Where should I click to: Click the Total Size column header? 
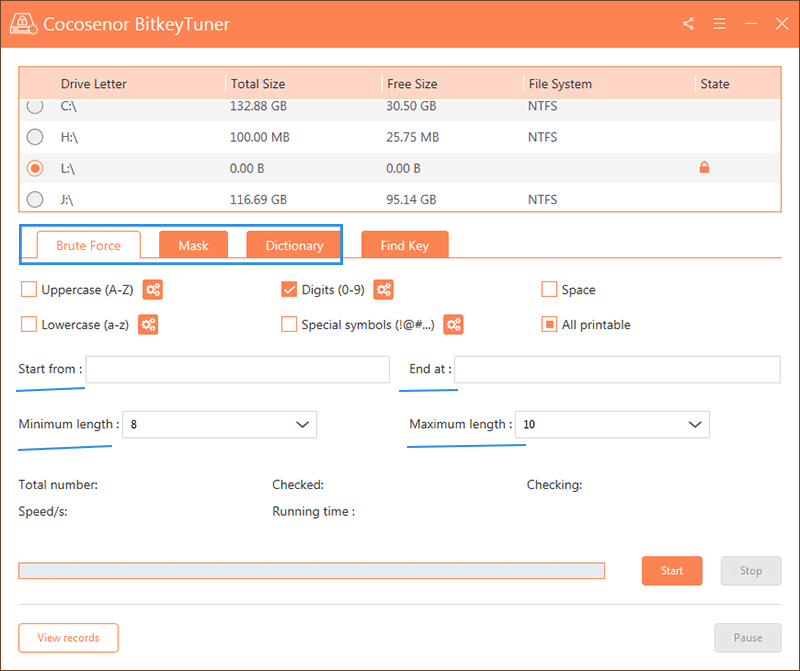point(258,84)
